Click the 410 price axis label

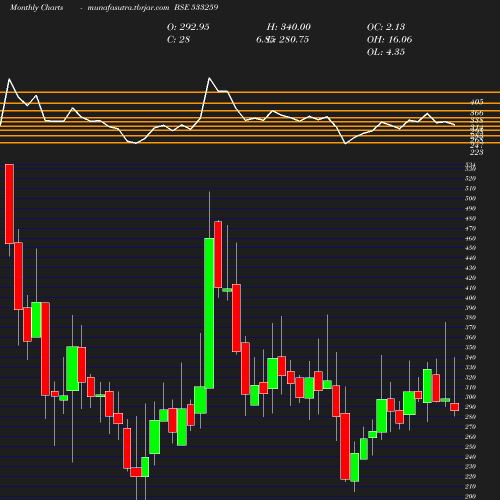470,288
